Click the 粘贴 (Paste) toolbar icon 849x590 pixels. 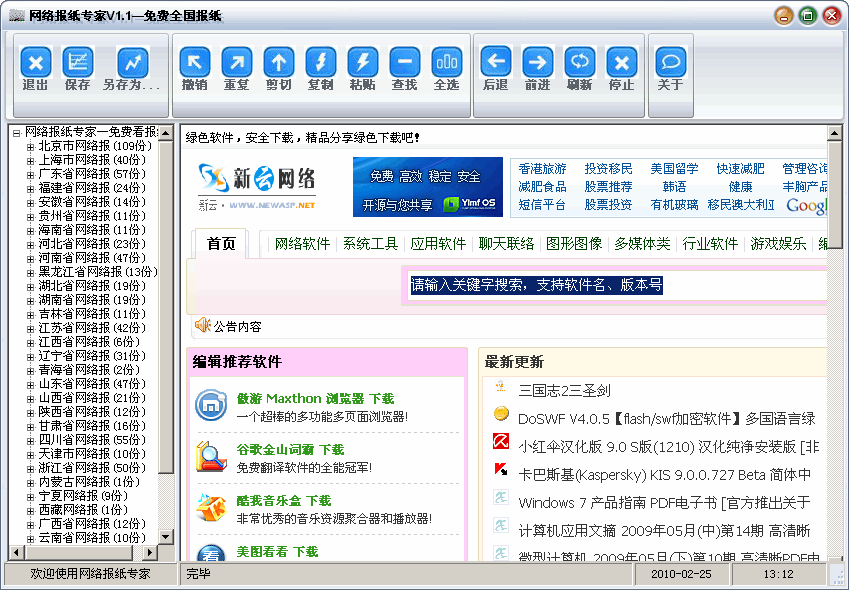363,62
